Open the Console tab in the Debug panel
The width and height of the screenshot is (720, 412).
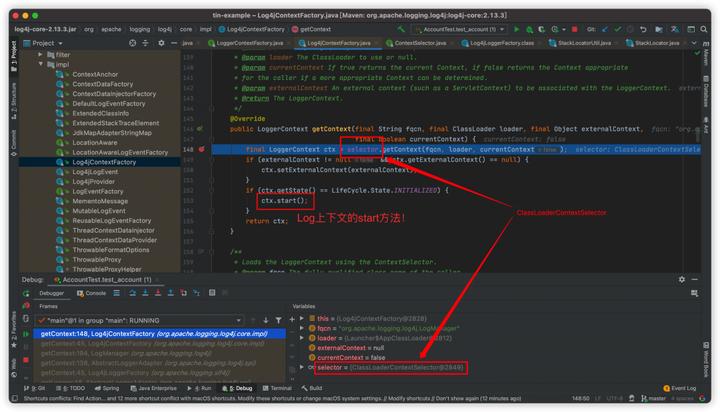91,293
